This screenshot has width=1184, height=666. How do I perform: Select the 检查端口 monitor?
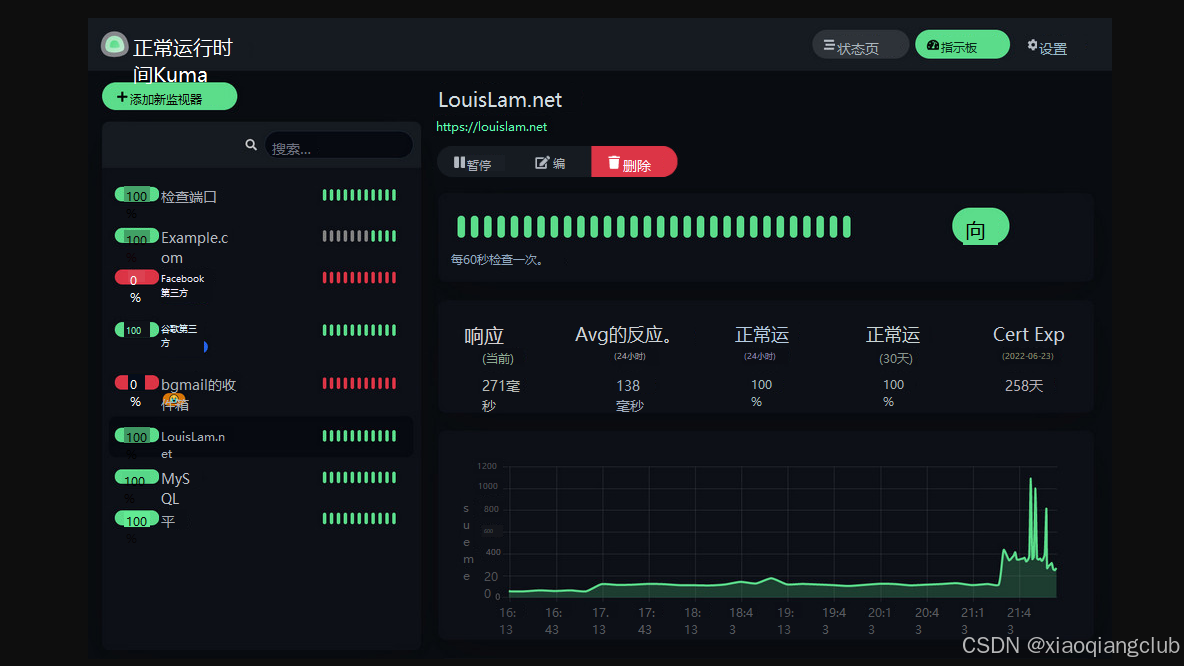261,196
